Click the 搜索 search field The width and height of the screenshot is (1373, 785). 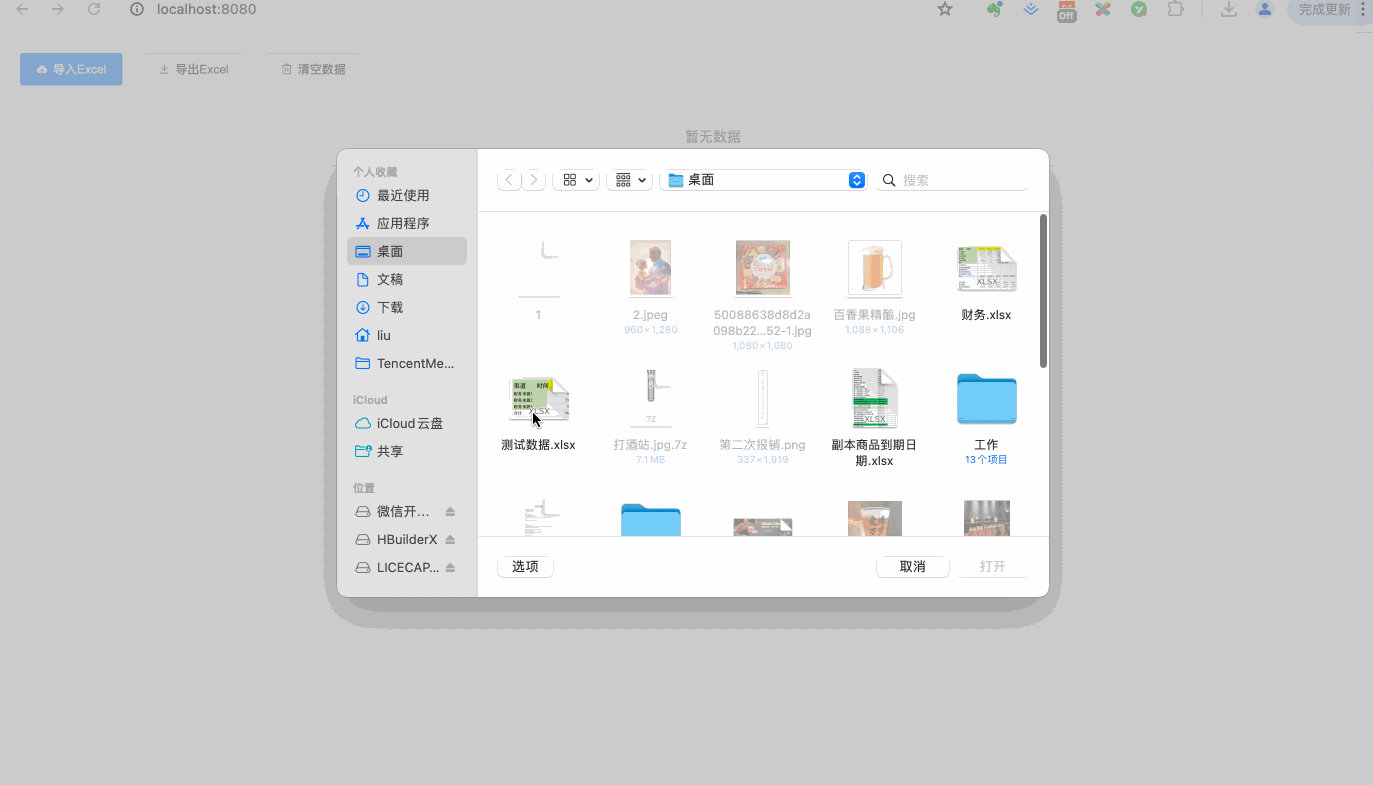[x=952, y=180]
